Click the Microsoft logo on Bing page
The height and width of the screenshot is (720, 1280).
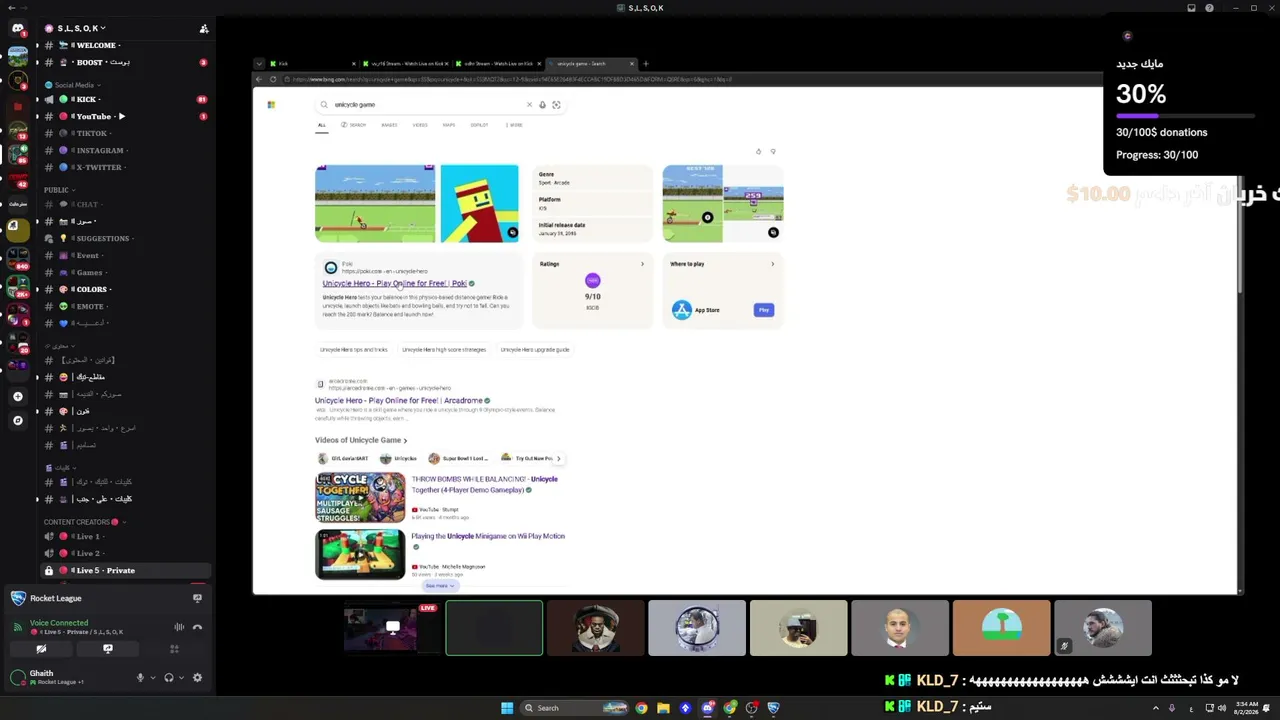(x=271, y=105)
